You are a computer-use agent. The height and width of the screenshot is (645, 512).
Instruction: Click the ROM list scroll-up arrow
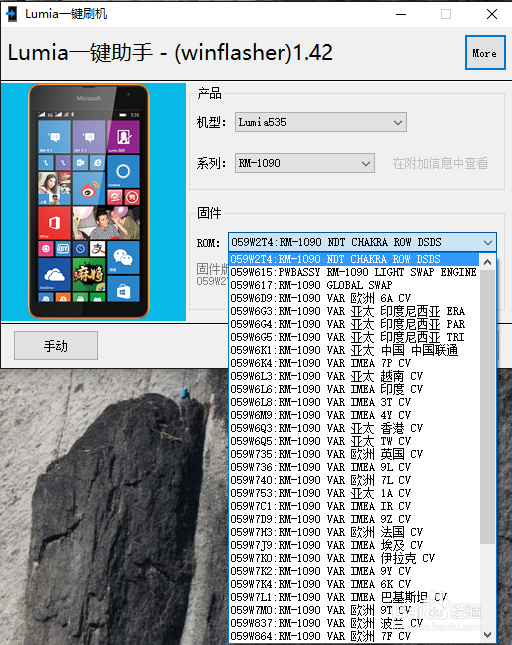pyautogui.click(x=487, y=262)
